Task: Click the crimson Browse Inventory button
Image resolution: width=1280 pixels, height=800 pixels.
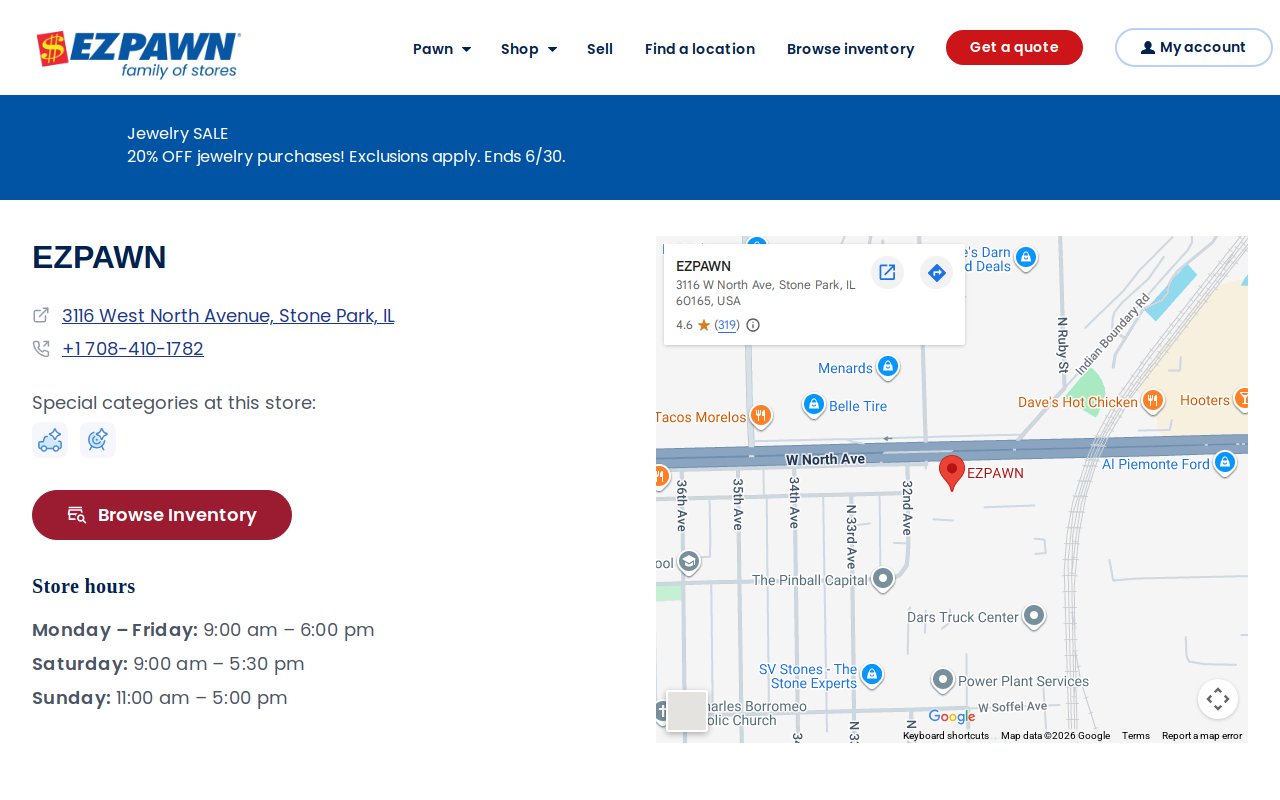Action: 162,515
